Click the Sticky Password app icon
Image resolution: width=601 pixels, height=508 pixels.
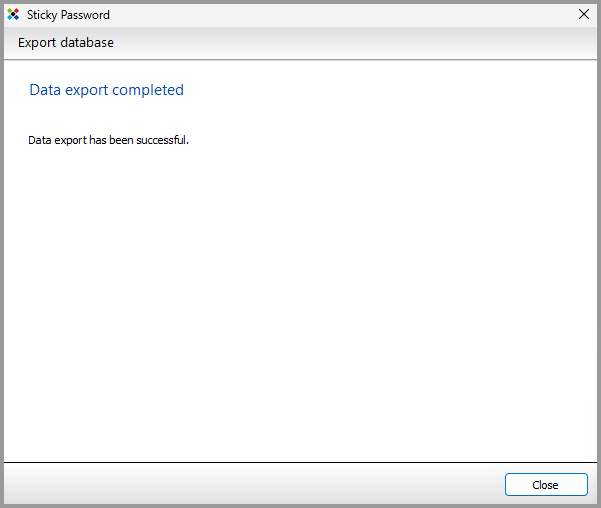click(x=13, y=15)
